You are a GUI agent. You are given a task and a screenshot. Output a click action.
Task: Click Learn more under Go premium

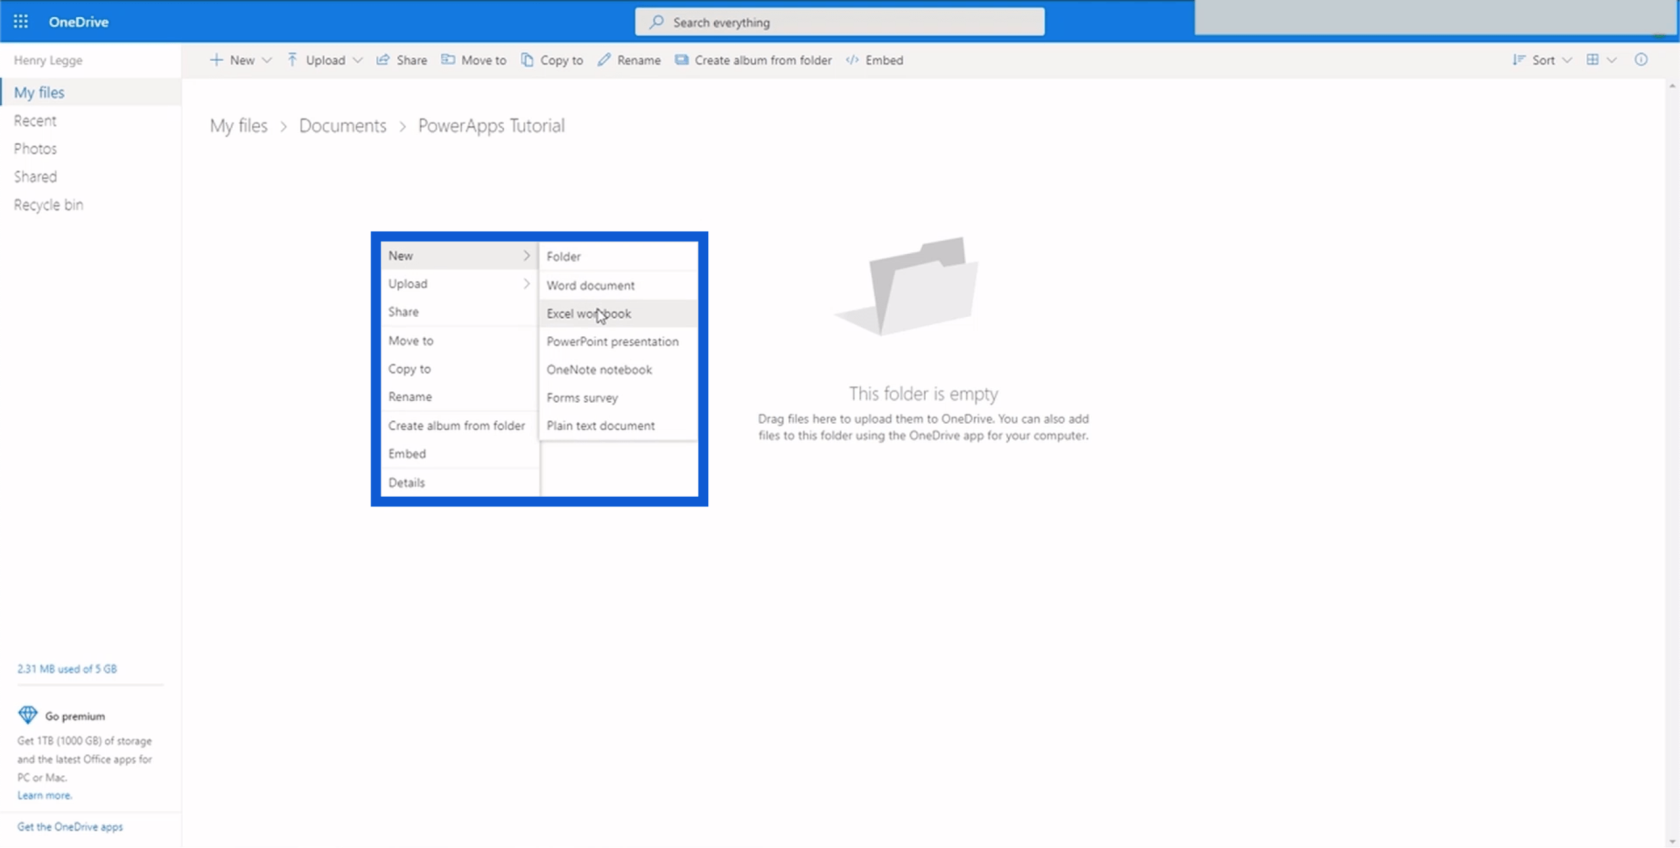[44, 796]
